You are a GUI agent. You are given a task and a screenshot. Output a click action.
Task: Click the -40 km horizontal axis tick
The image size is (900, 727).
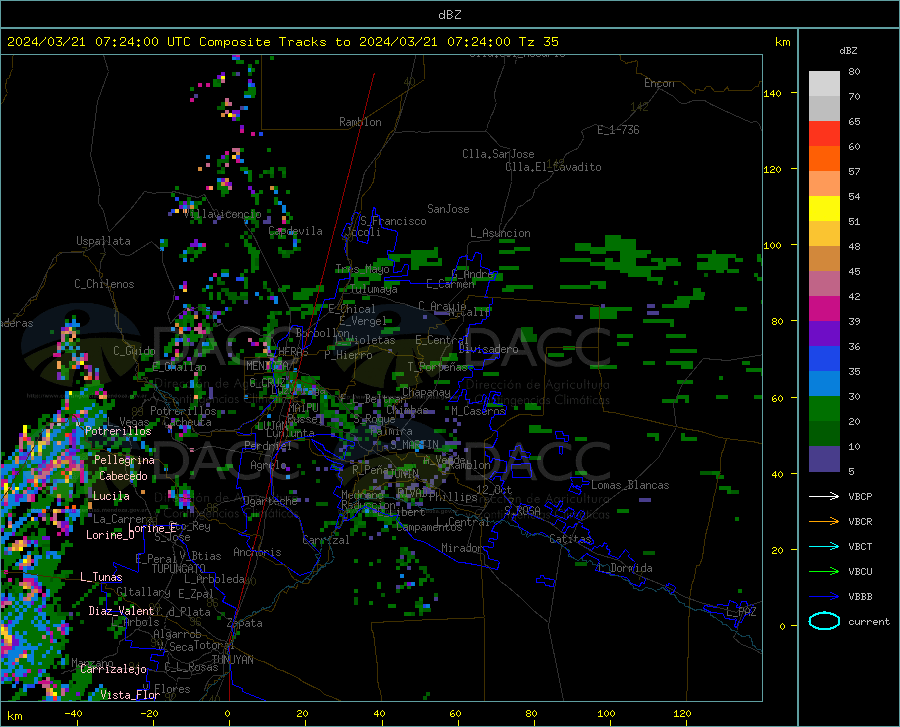coord(73,714)
